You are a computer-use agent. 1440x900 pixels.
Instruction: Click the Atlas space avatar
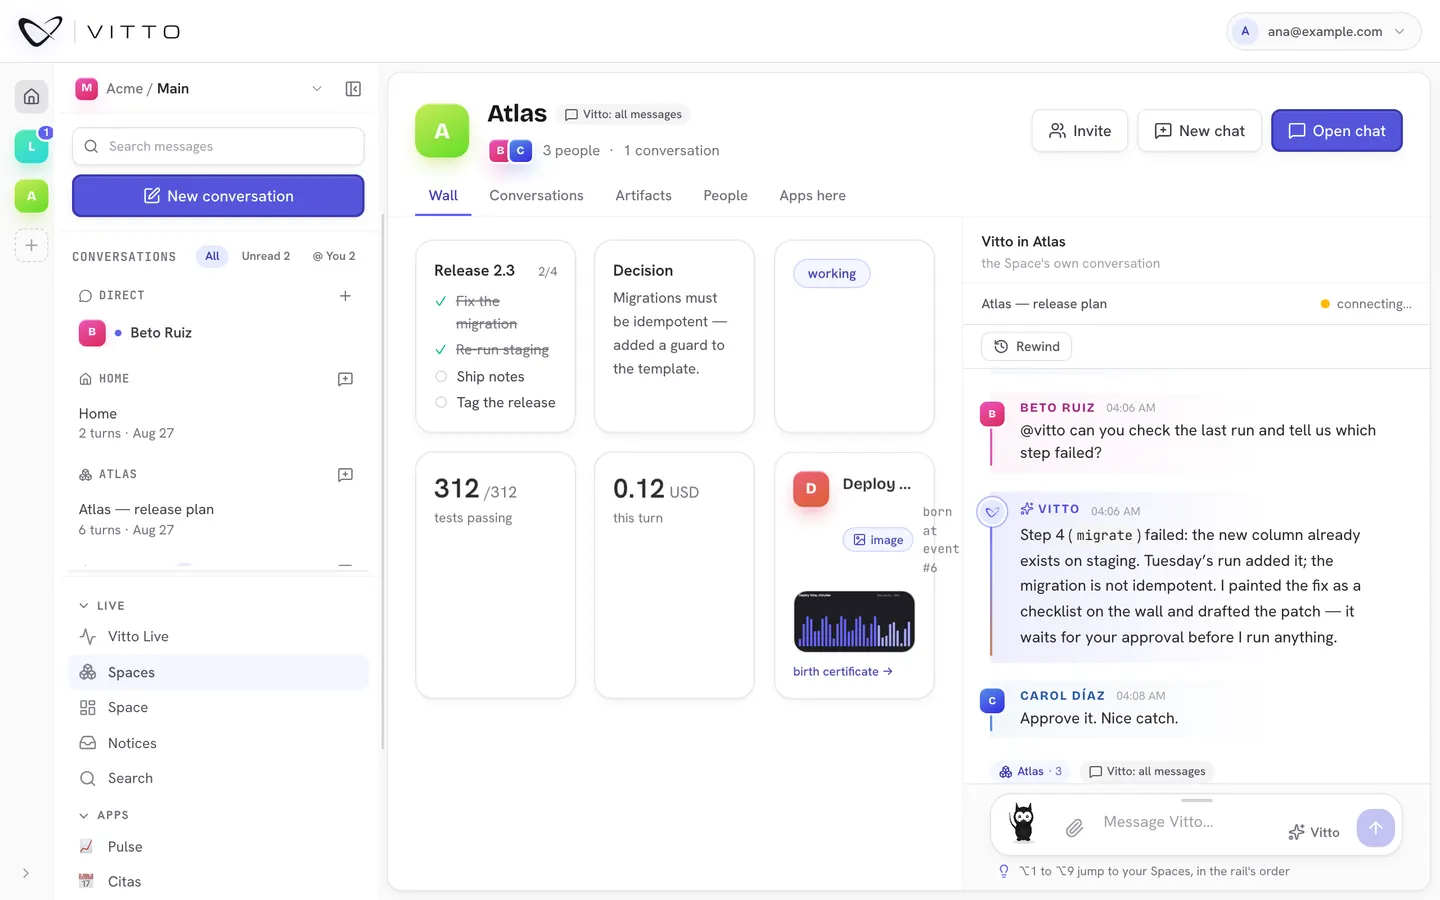coord(442,131)
